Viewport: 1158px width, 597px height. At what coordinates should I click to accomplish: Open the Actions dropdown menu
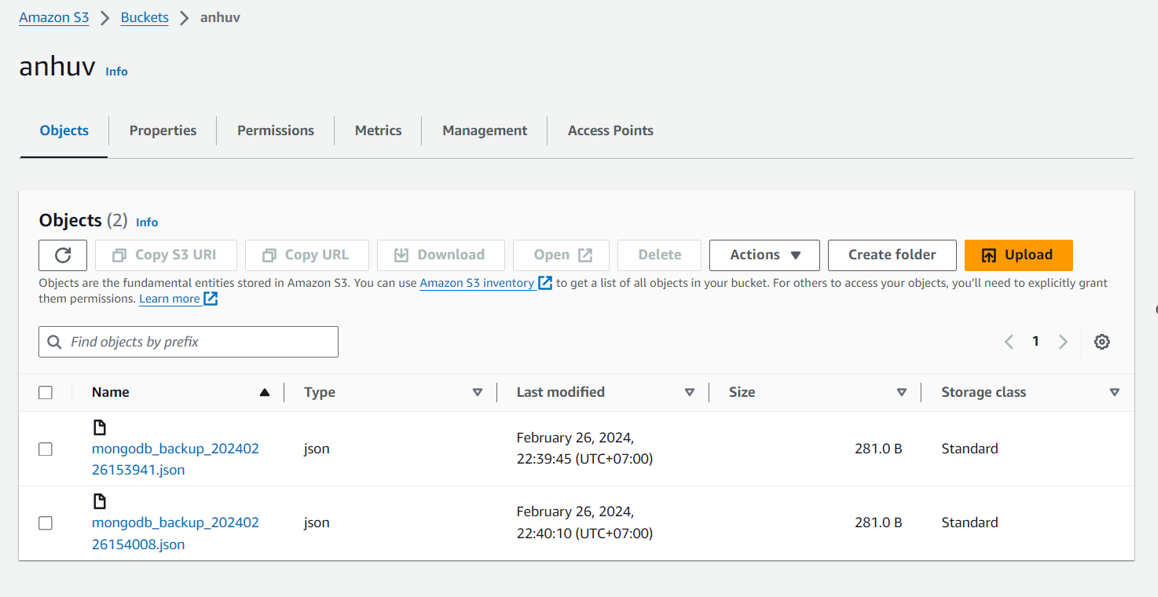(x=764, y=255)
